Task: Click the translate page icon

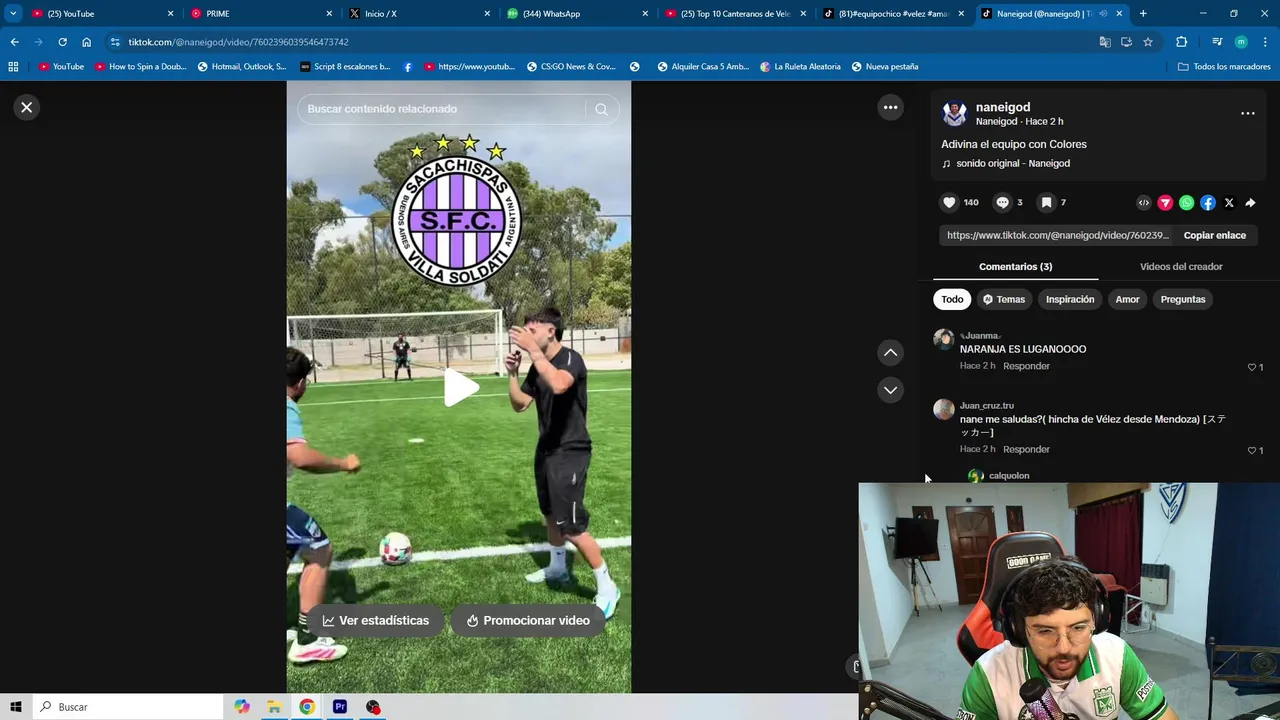Action: tap(1104, 42)
